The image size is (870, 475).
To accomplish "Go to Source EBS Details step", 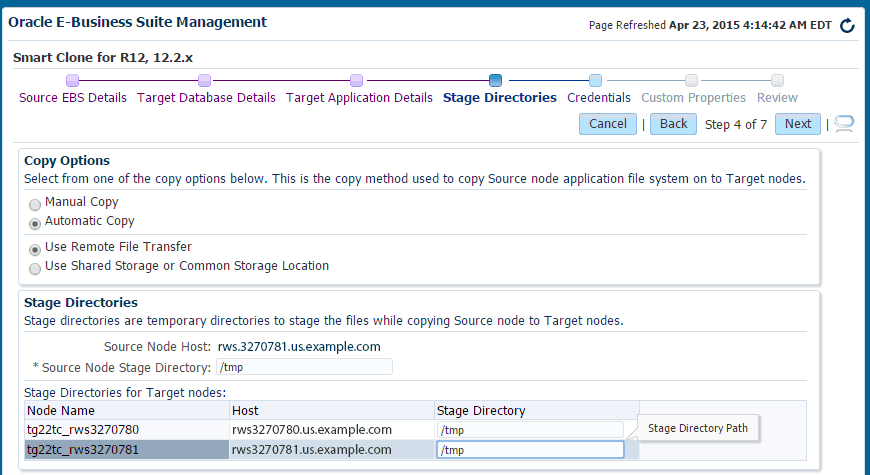I will 73,98.
